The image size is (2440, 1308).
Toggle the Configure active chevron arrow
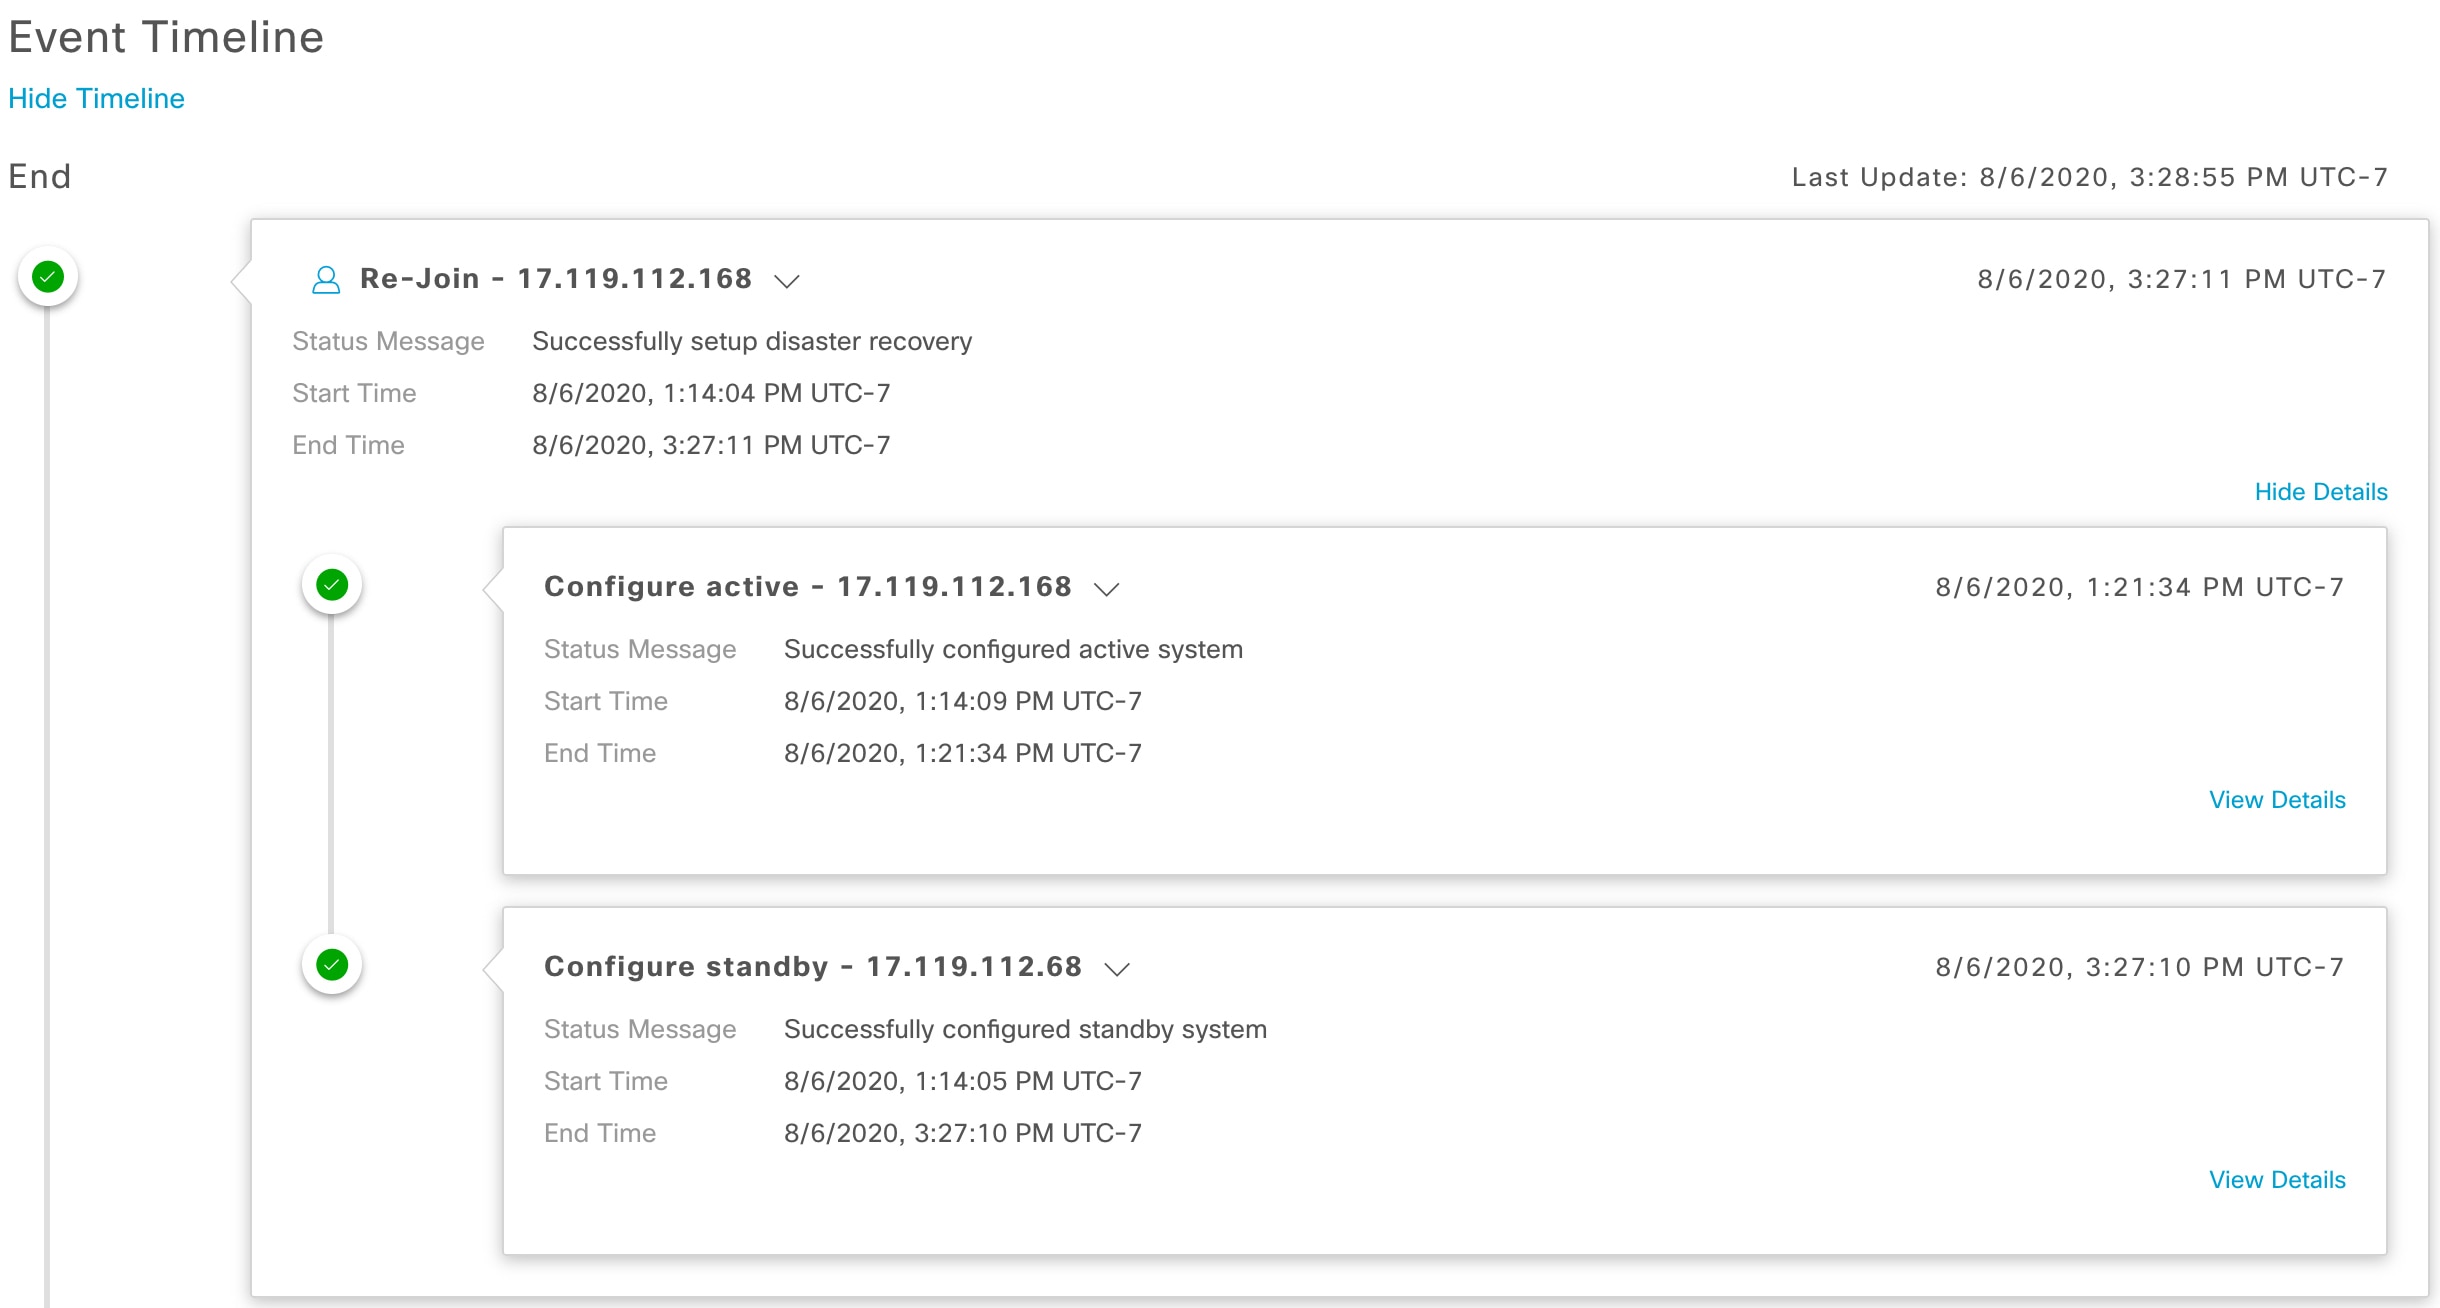(x=1106, y=589)
